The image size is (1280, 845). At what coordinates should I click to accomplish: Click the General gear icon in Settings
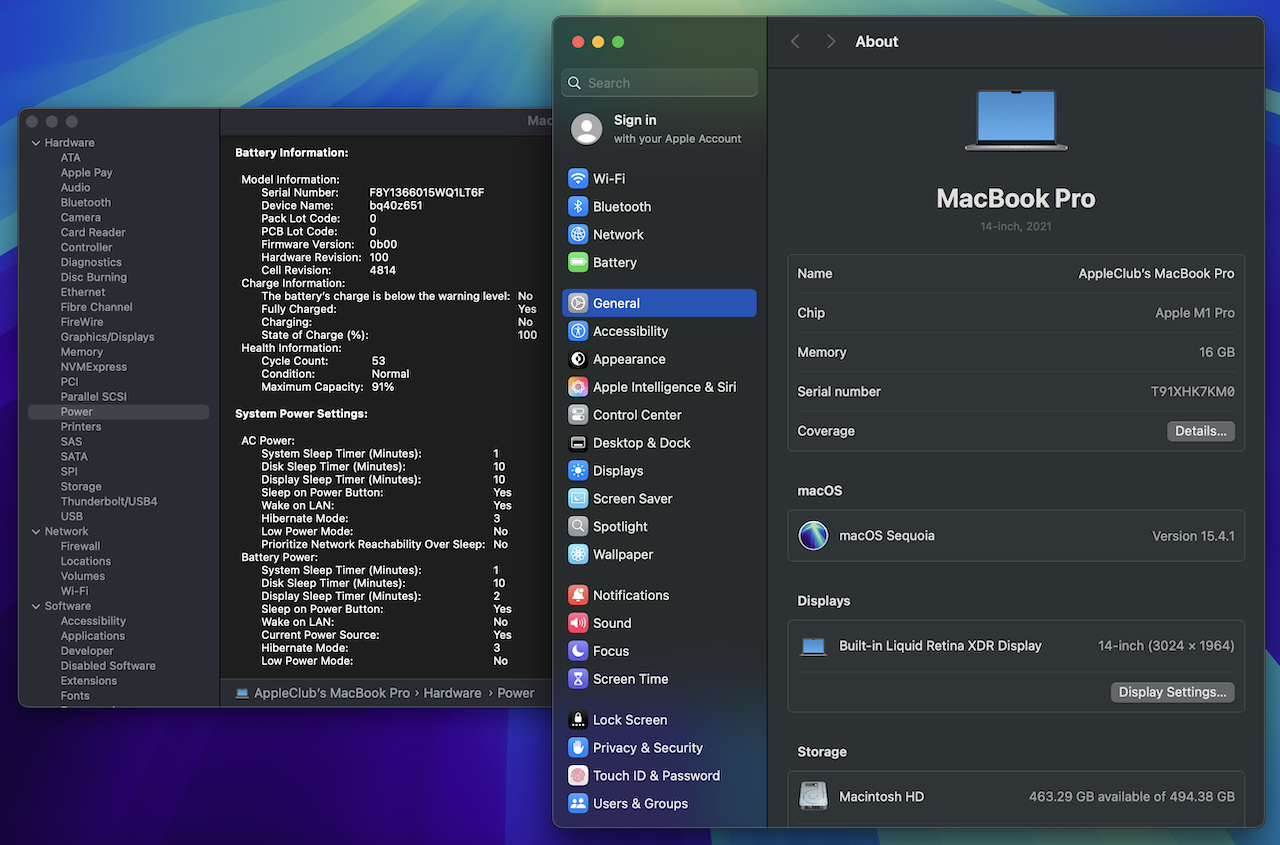pos(578,303)
